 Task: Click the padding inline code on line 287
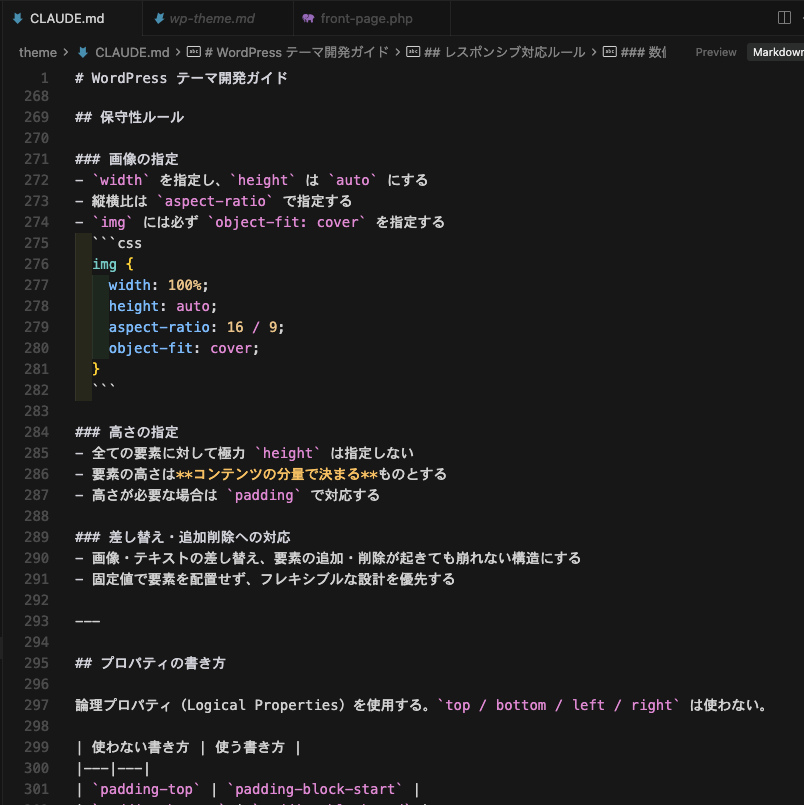tap(264, 495)
